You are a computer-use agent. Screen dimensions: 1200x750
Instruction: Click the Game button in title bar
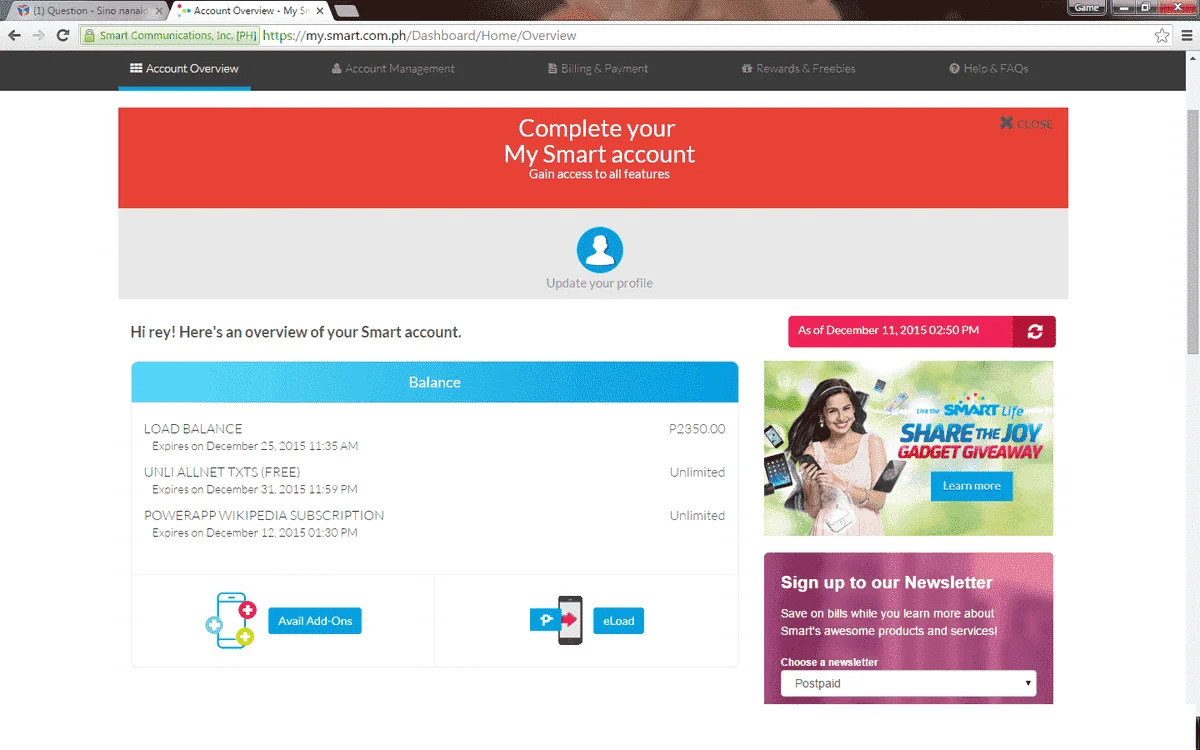click(1086, 8)
